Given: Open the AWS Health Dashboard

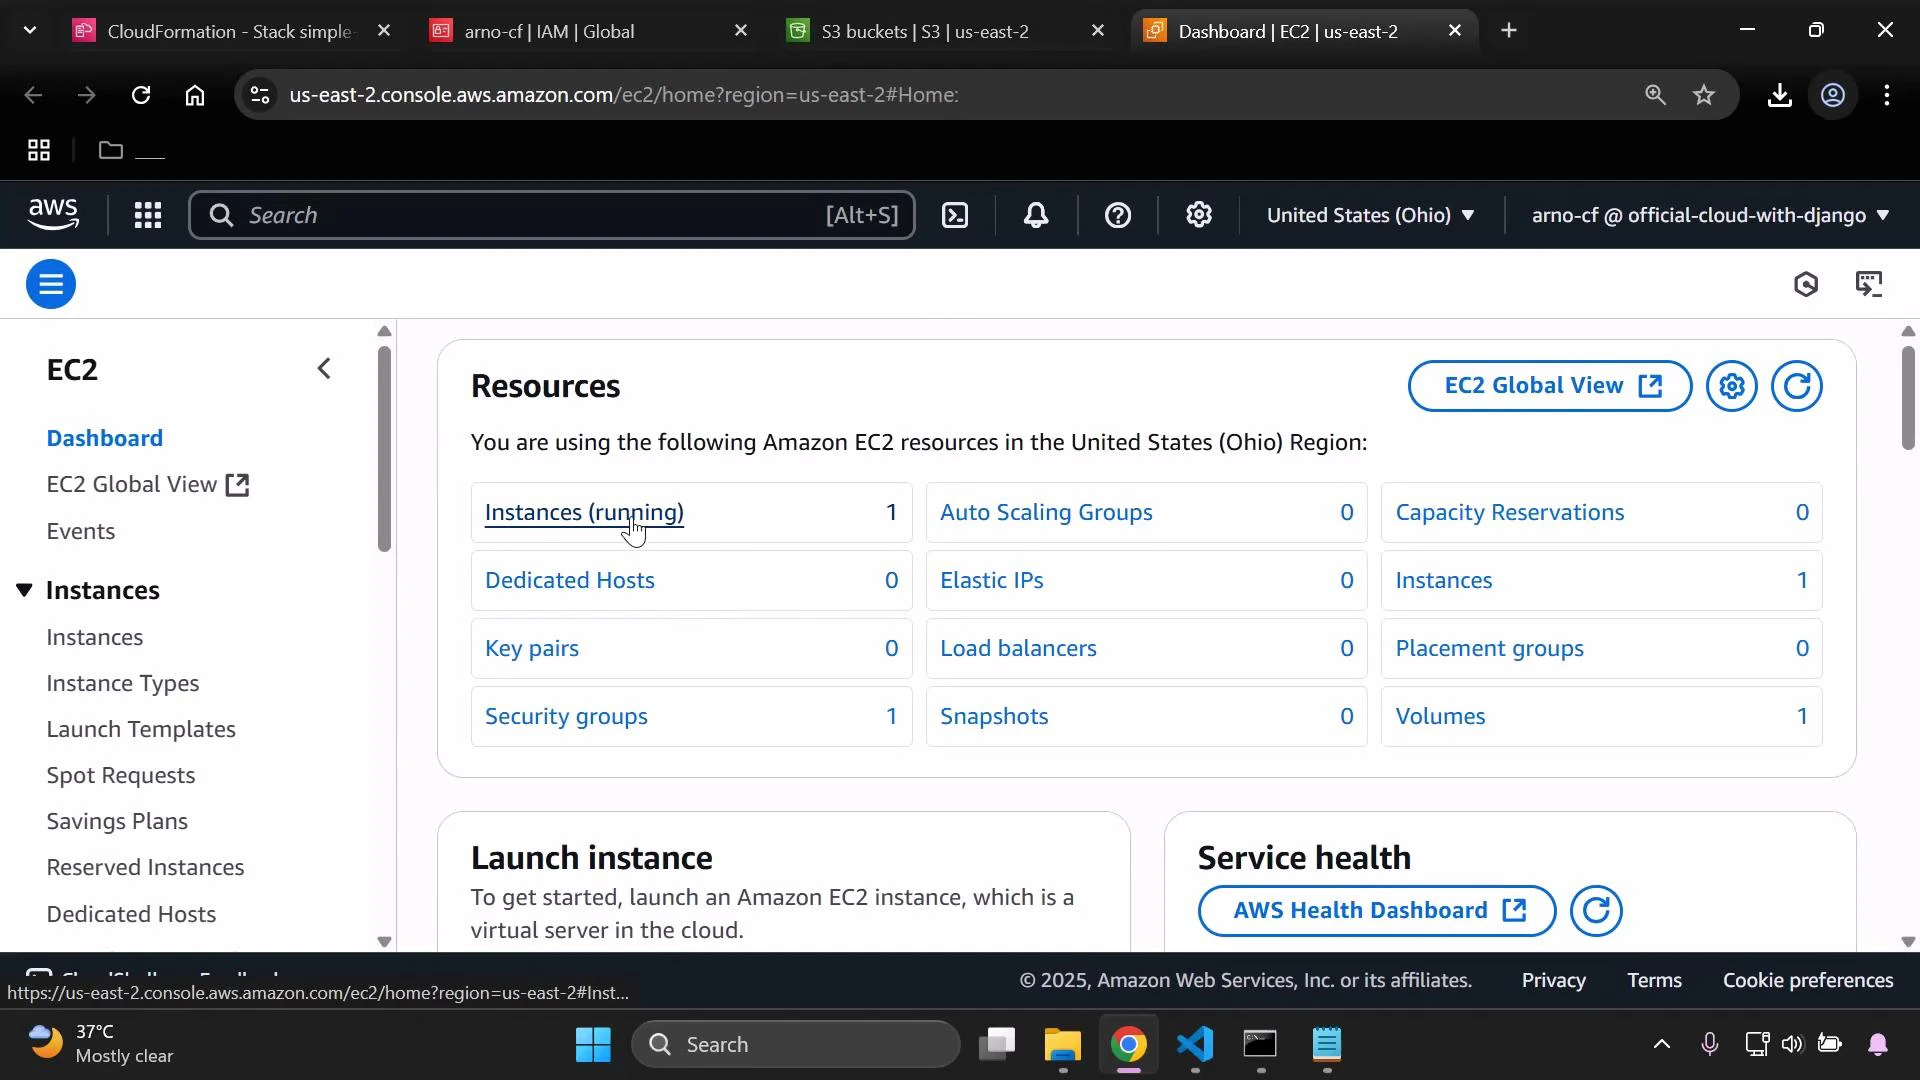Looking at the screenshot, I should [x=1374, y=910].
